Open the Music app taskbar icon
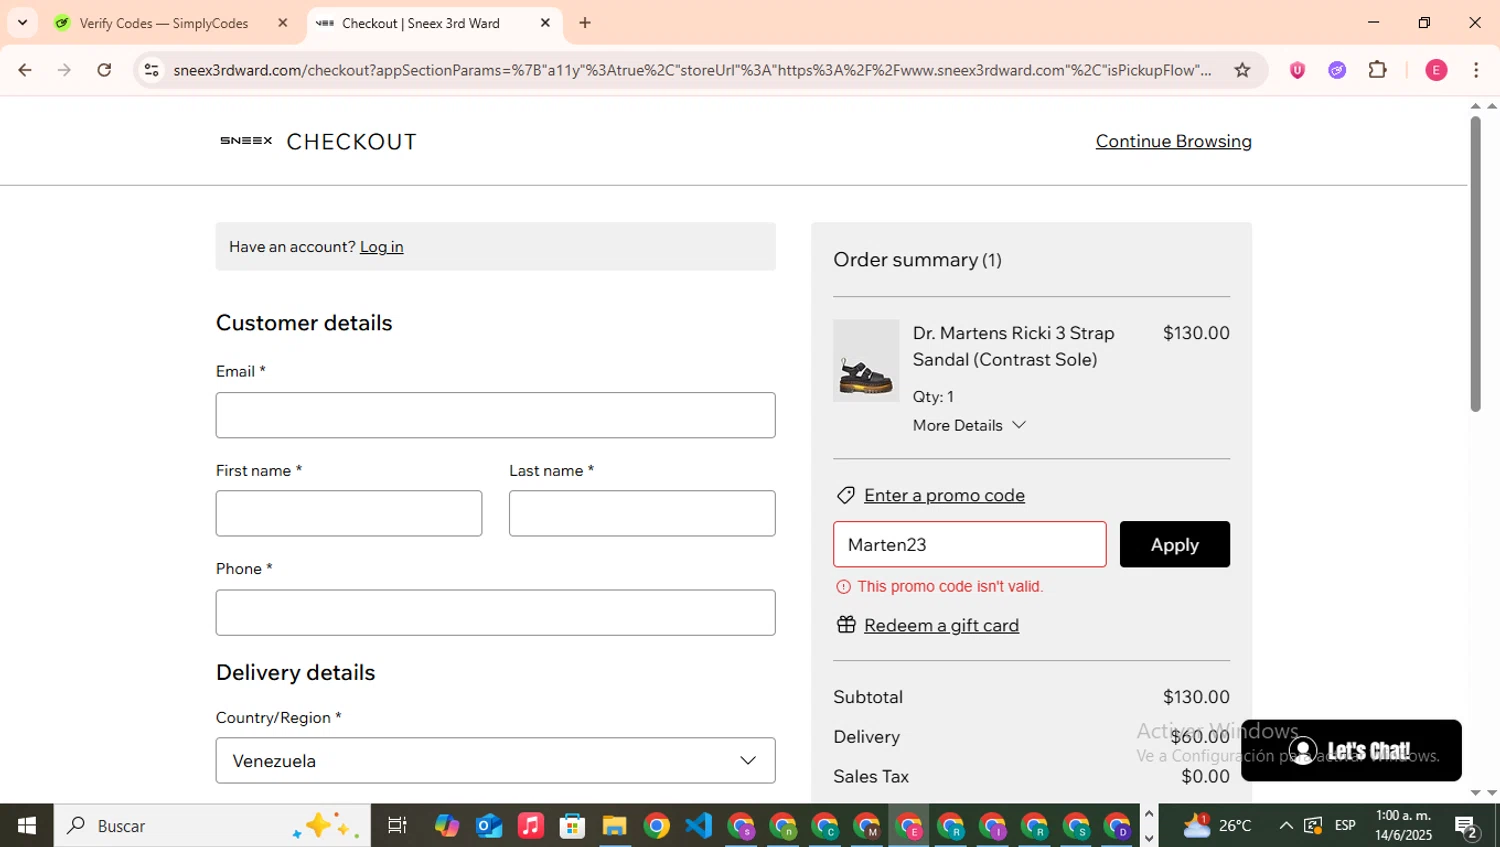 tap(531, 825)
